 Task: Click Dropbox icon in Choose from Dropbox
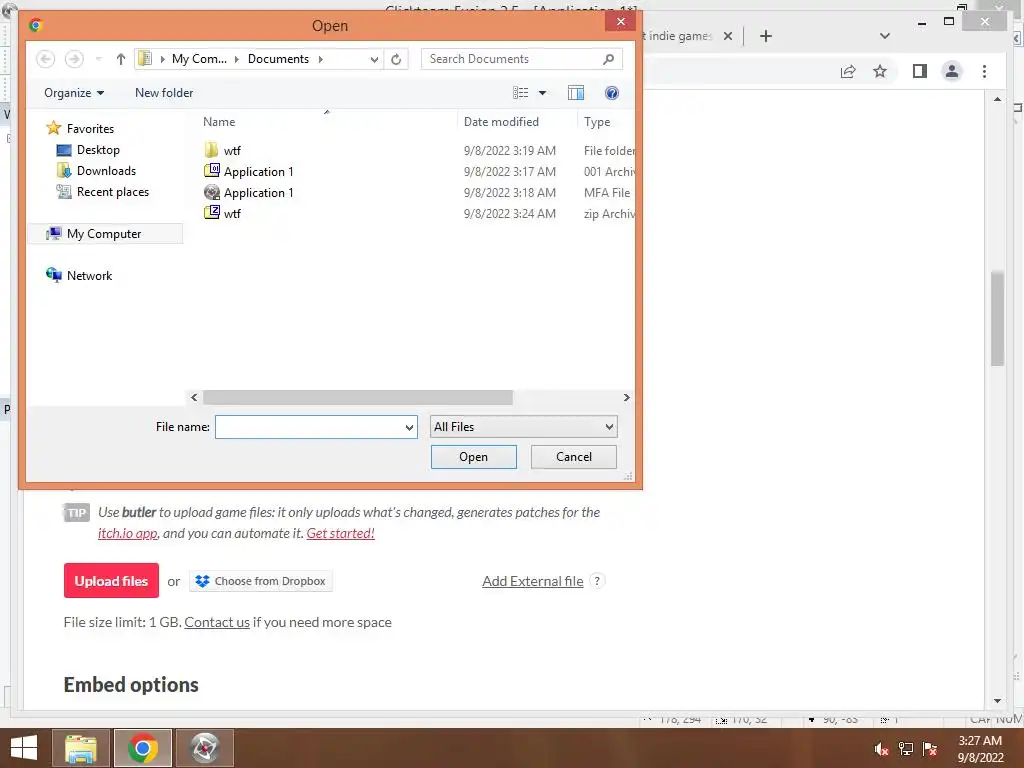click(202, 581)
